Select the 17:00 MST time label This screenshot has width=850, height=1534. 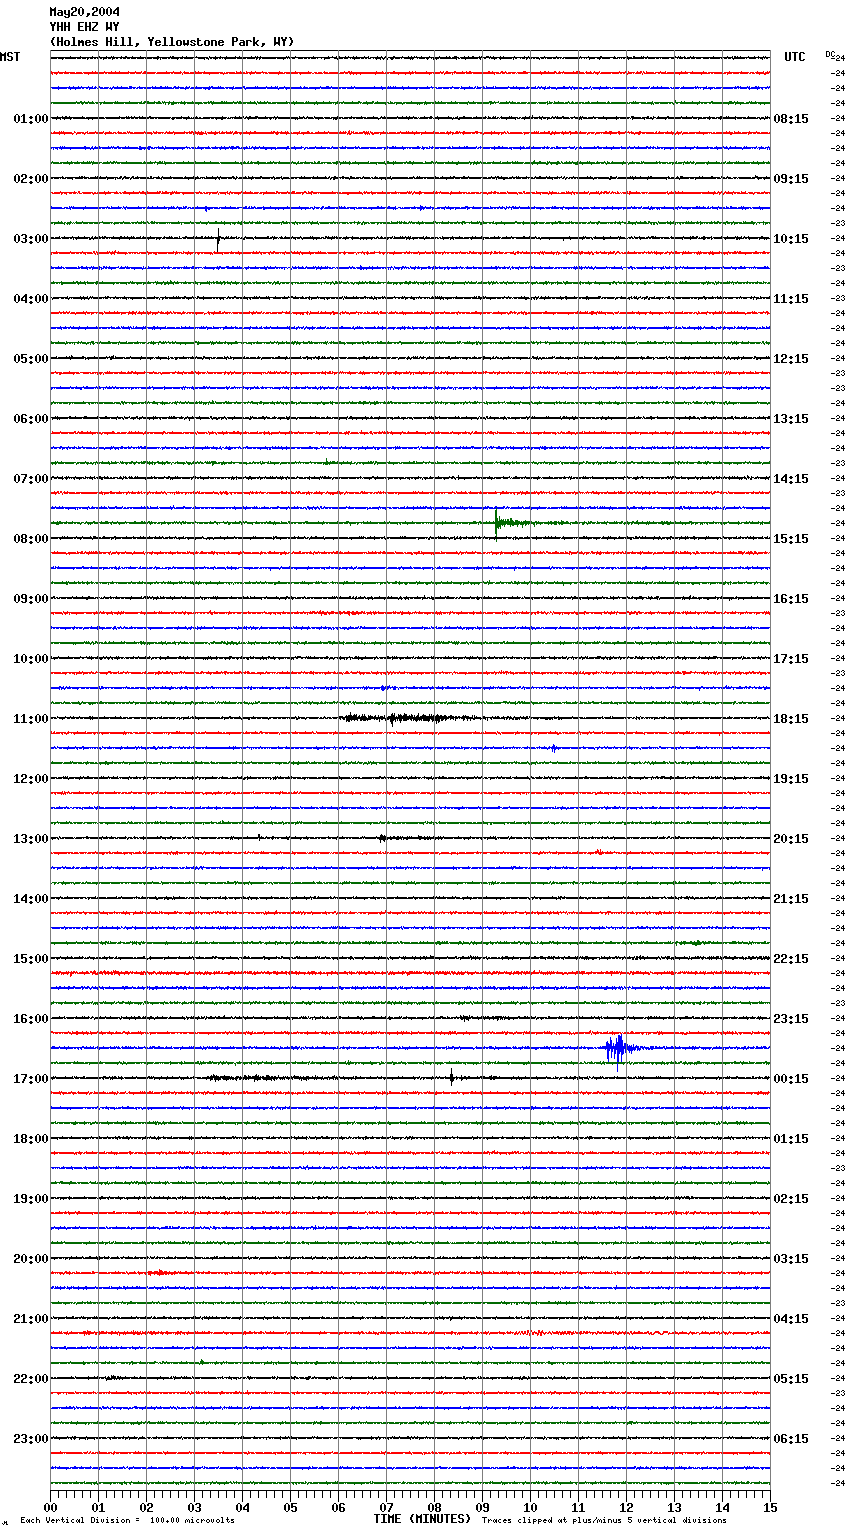pos(30,1079)
